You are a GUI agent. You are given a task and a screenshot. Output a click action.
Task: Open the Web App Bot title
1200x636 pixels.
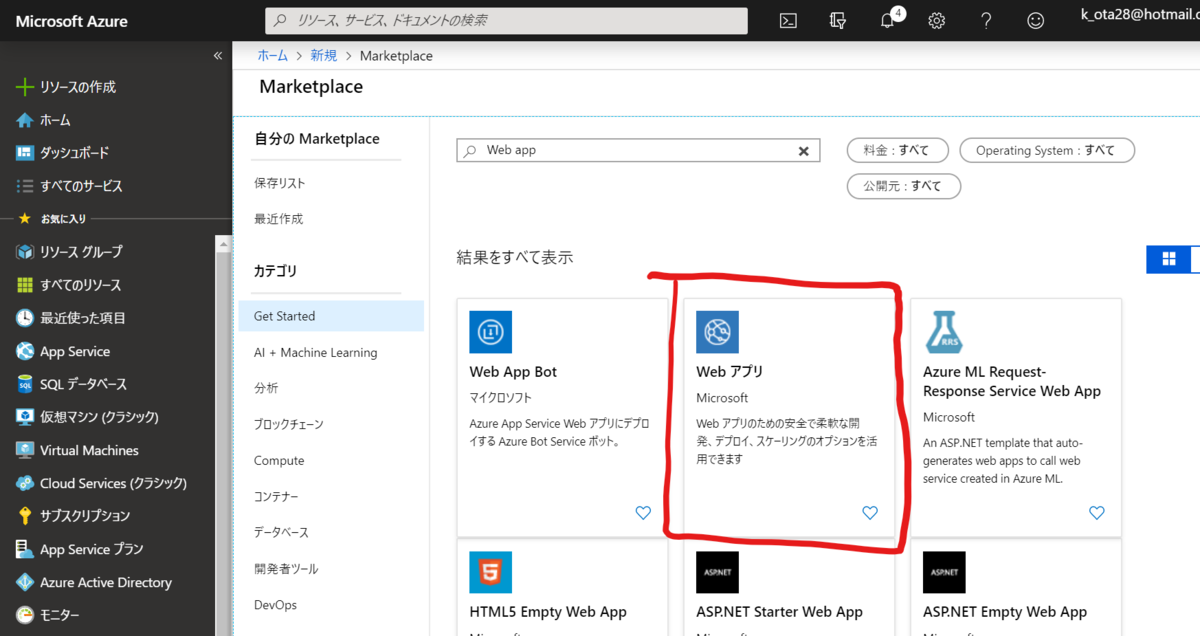click(x=513, y=372)
